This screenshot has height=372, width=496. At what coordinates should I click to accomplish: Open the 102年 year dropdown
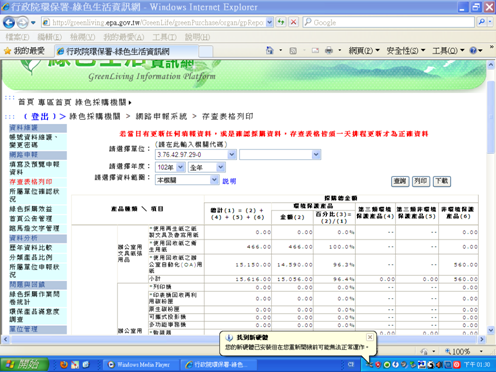(x=180, y=167)
